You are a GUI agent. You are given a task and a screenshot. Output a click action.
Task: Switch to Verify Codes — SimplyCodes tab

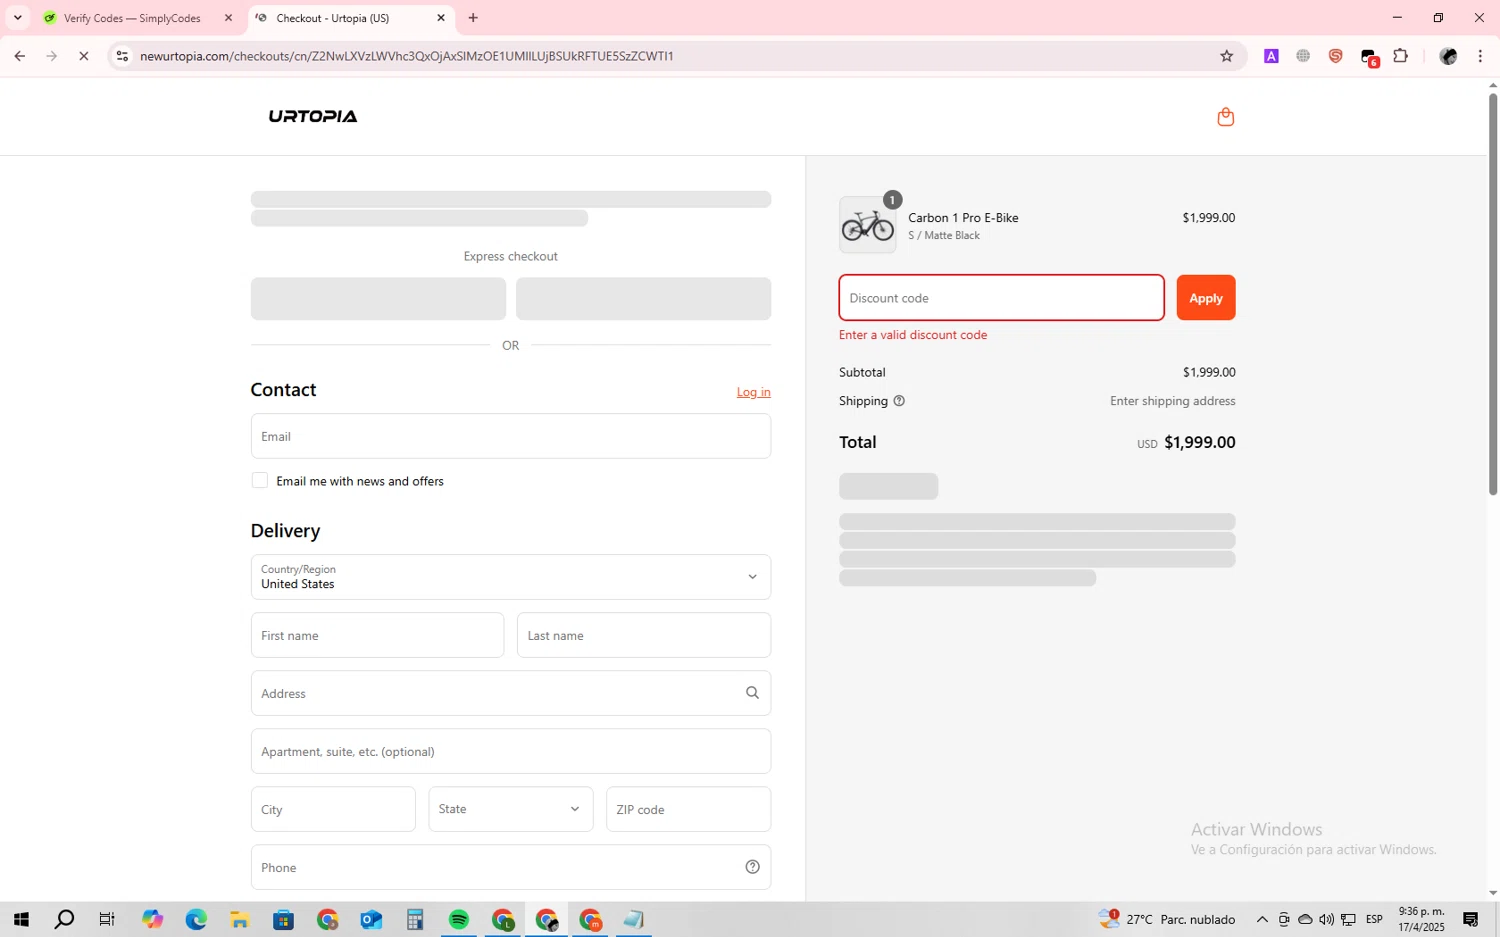click(132, 18)
